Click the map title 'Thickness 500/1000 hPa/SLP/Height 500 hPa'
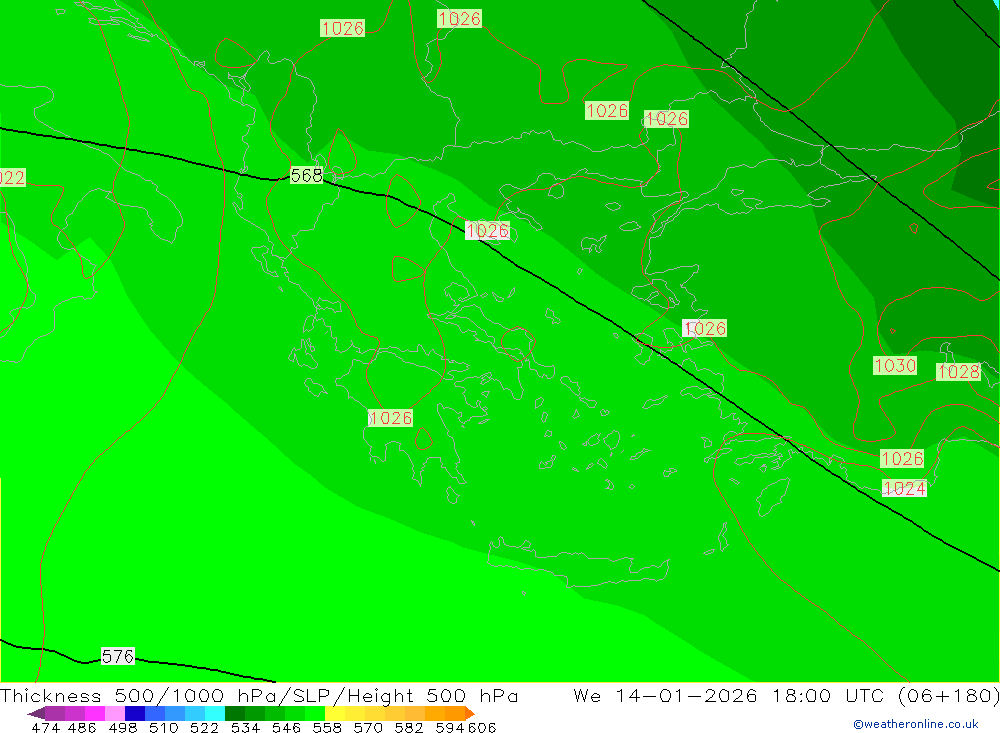The width and height of the screenshot is (1000, 733). point(259,695)
